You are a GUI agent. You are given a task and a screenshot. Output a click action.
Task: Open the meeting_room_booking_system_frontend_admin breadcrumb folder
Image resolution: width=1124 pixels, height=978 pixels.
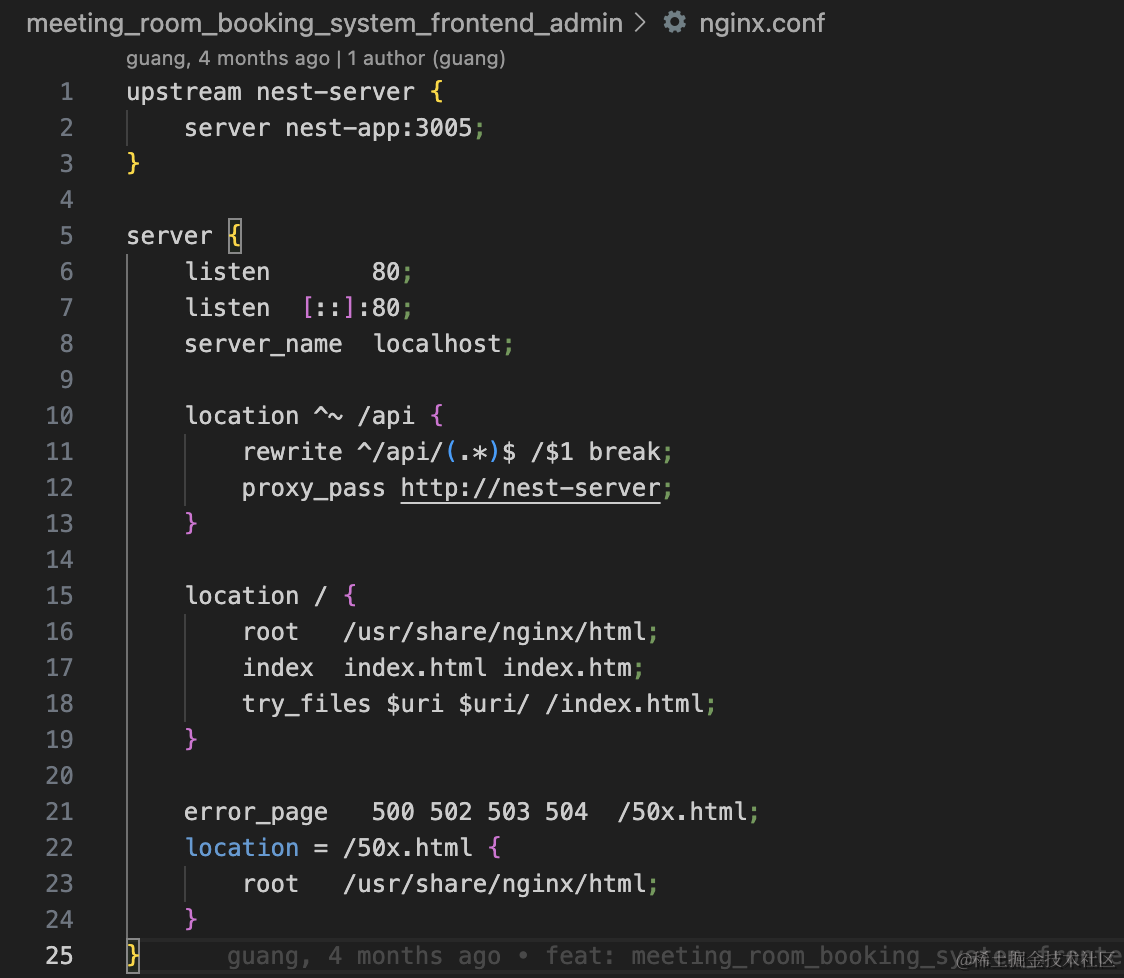coord(324,23)
